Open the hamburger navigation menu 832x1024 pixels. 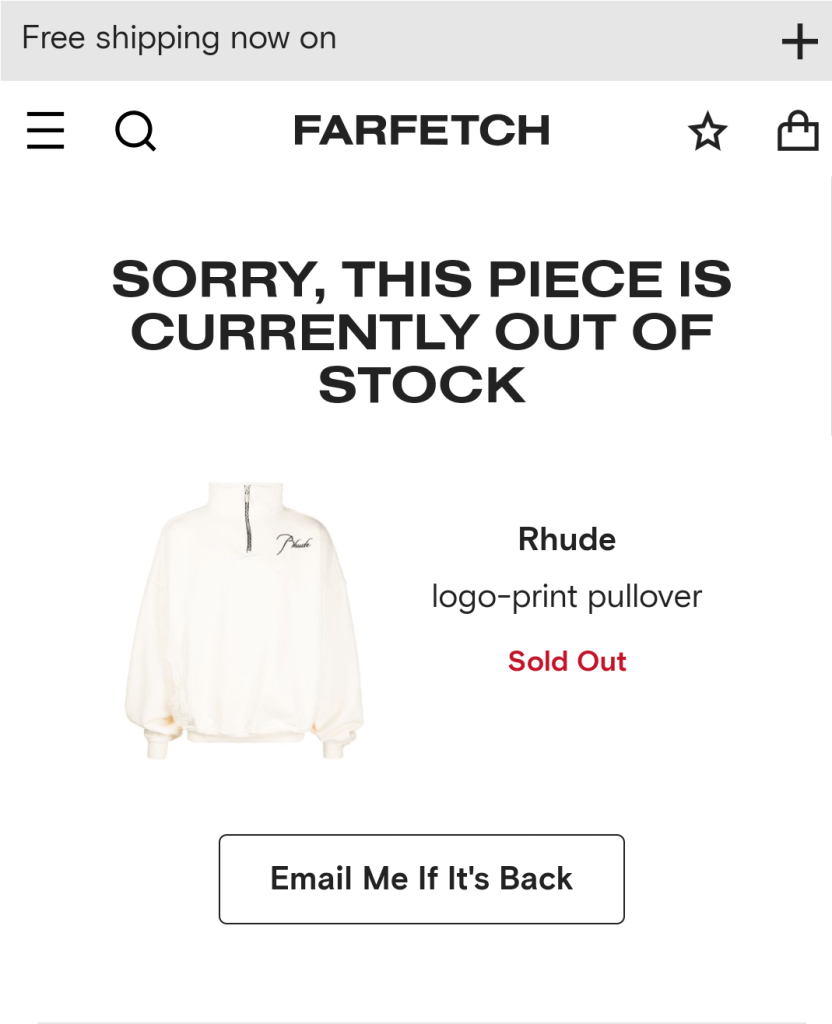(45, 131)
